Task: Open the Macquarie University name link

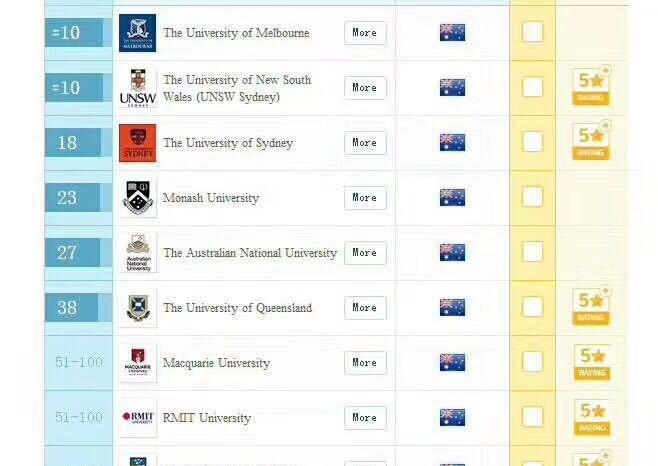Action: pyautogui.click(x=216, y=363)
